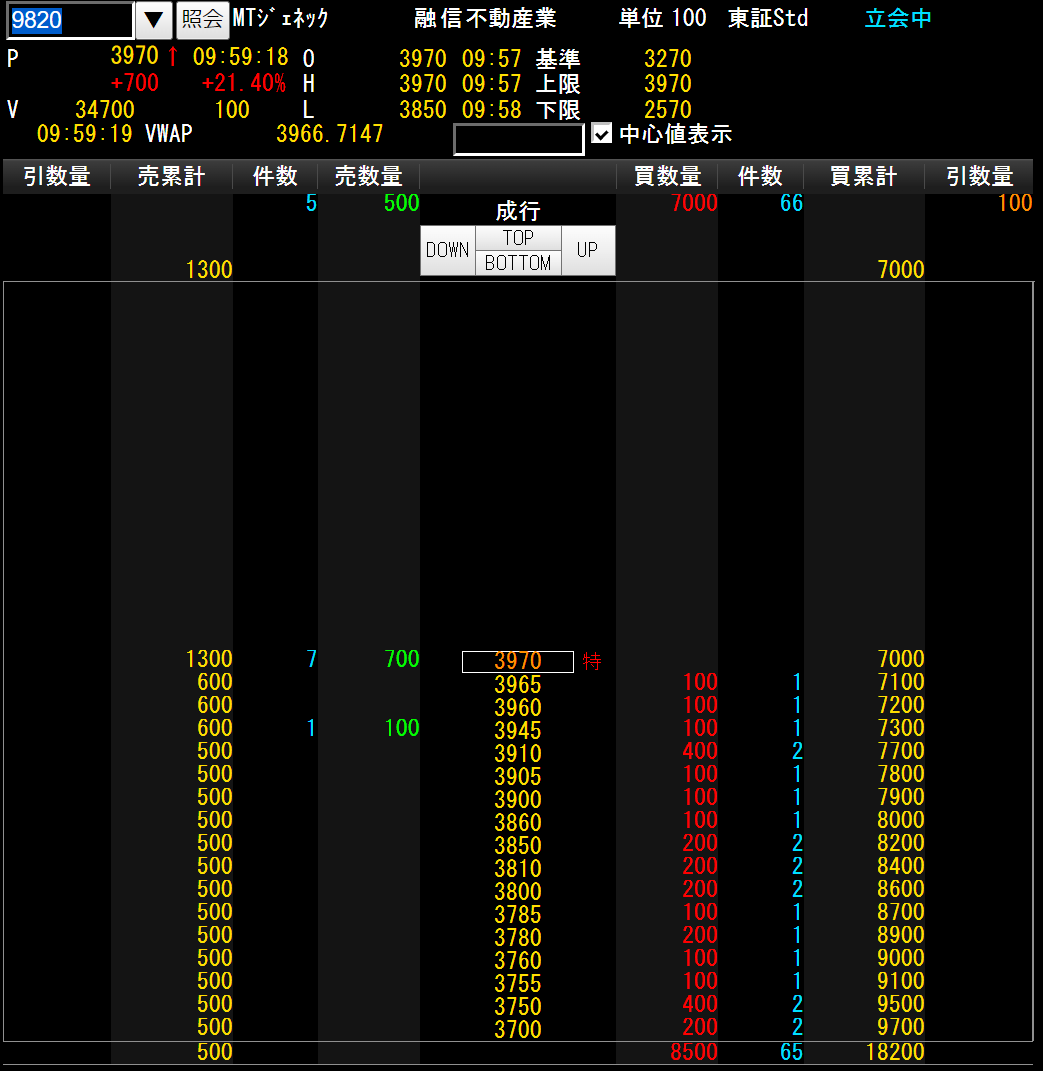This screenshot has width=1043, height=1071.
Task: Click total buy quantity 8500
Action: pos(694,1052)
